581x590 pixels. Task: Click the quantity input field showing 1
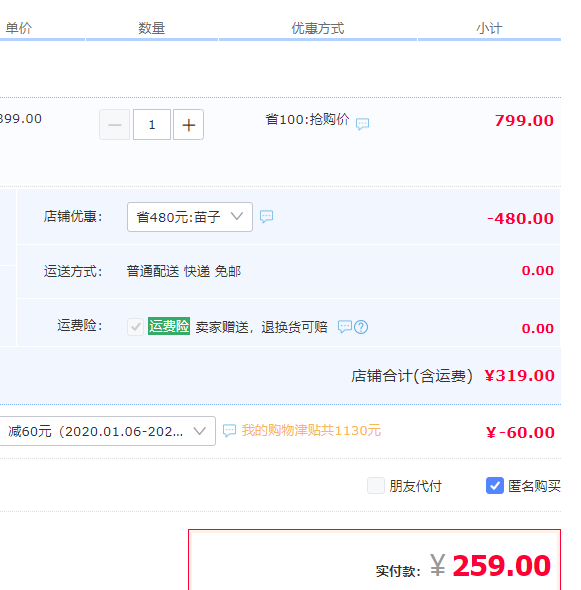pos(152,125)
